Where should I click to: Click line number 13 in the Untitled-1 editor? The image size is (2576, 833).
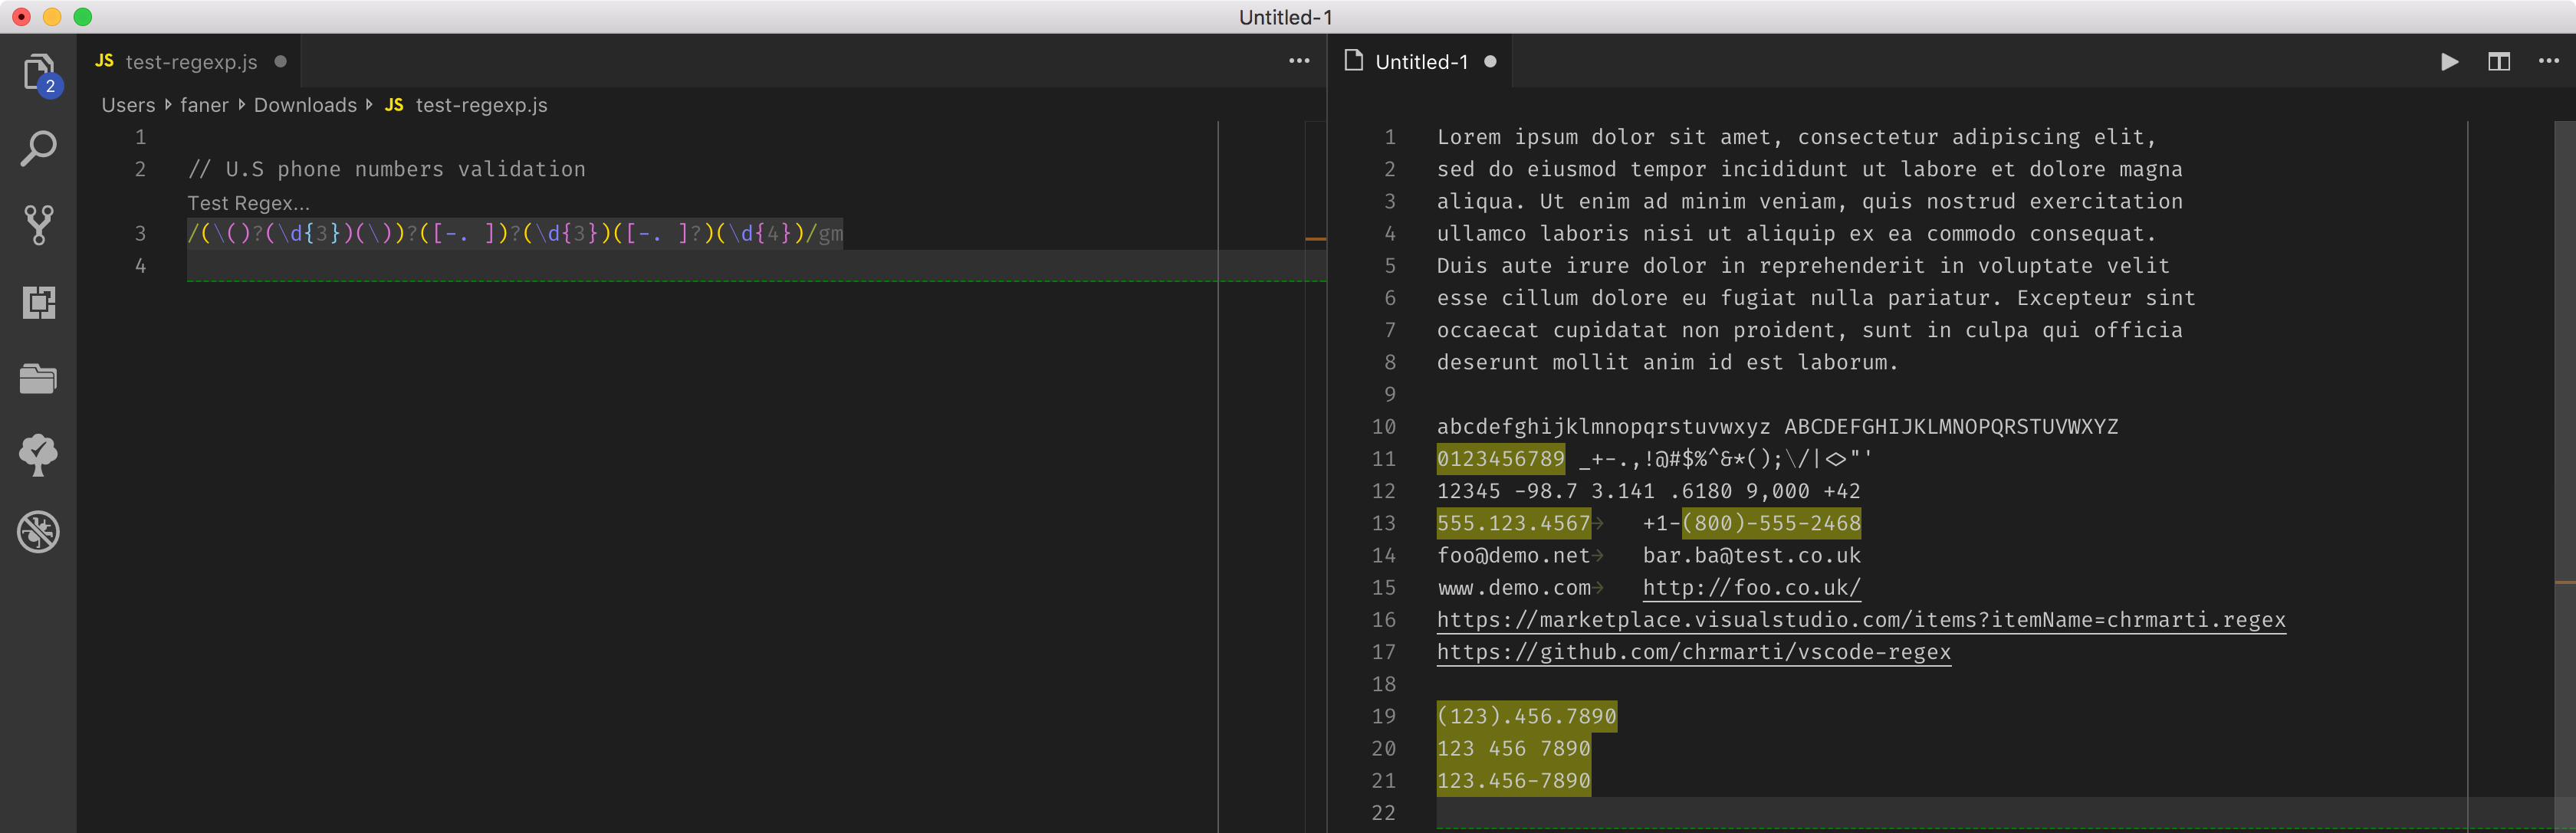(x=1385, y=523)
